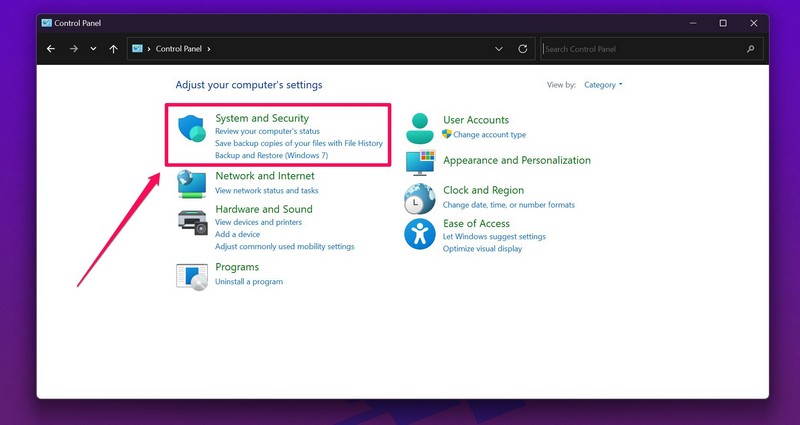Click the Appearance and Personalization monitor icon
The height and width of the screenshot is (425, 800).
tap(419, 162)
